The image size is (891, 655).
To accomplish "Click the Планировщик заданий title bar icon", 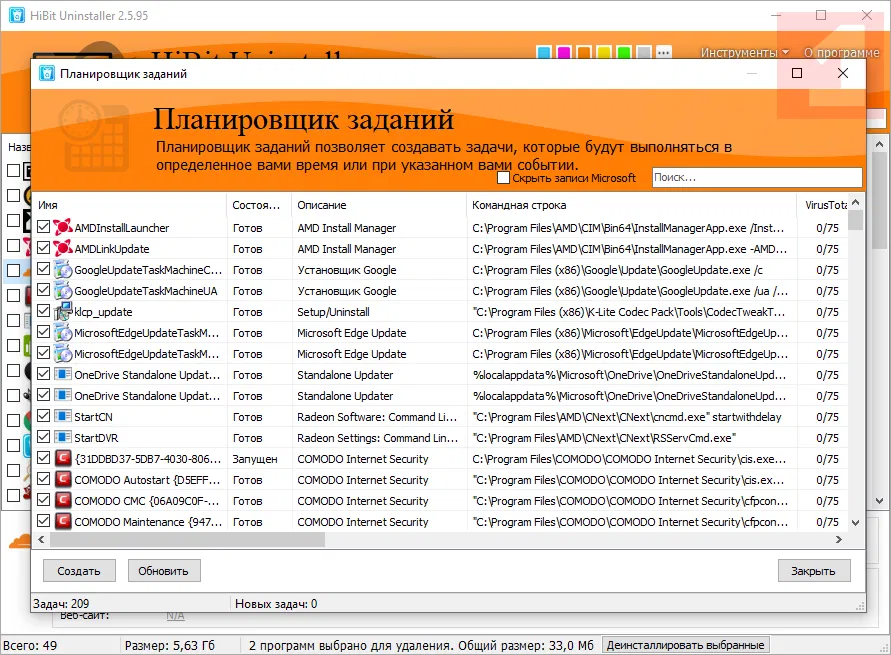I will (46, 73).
